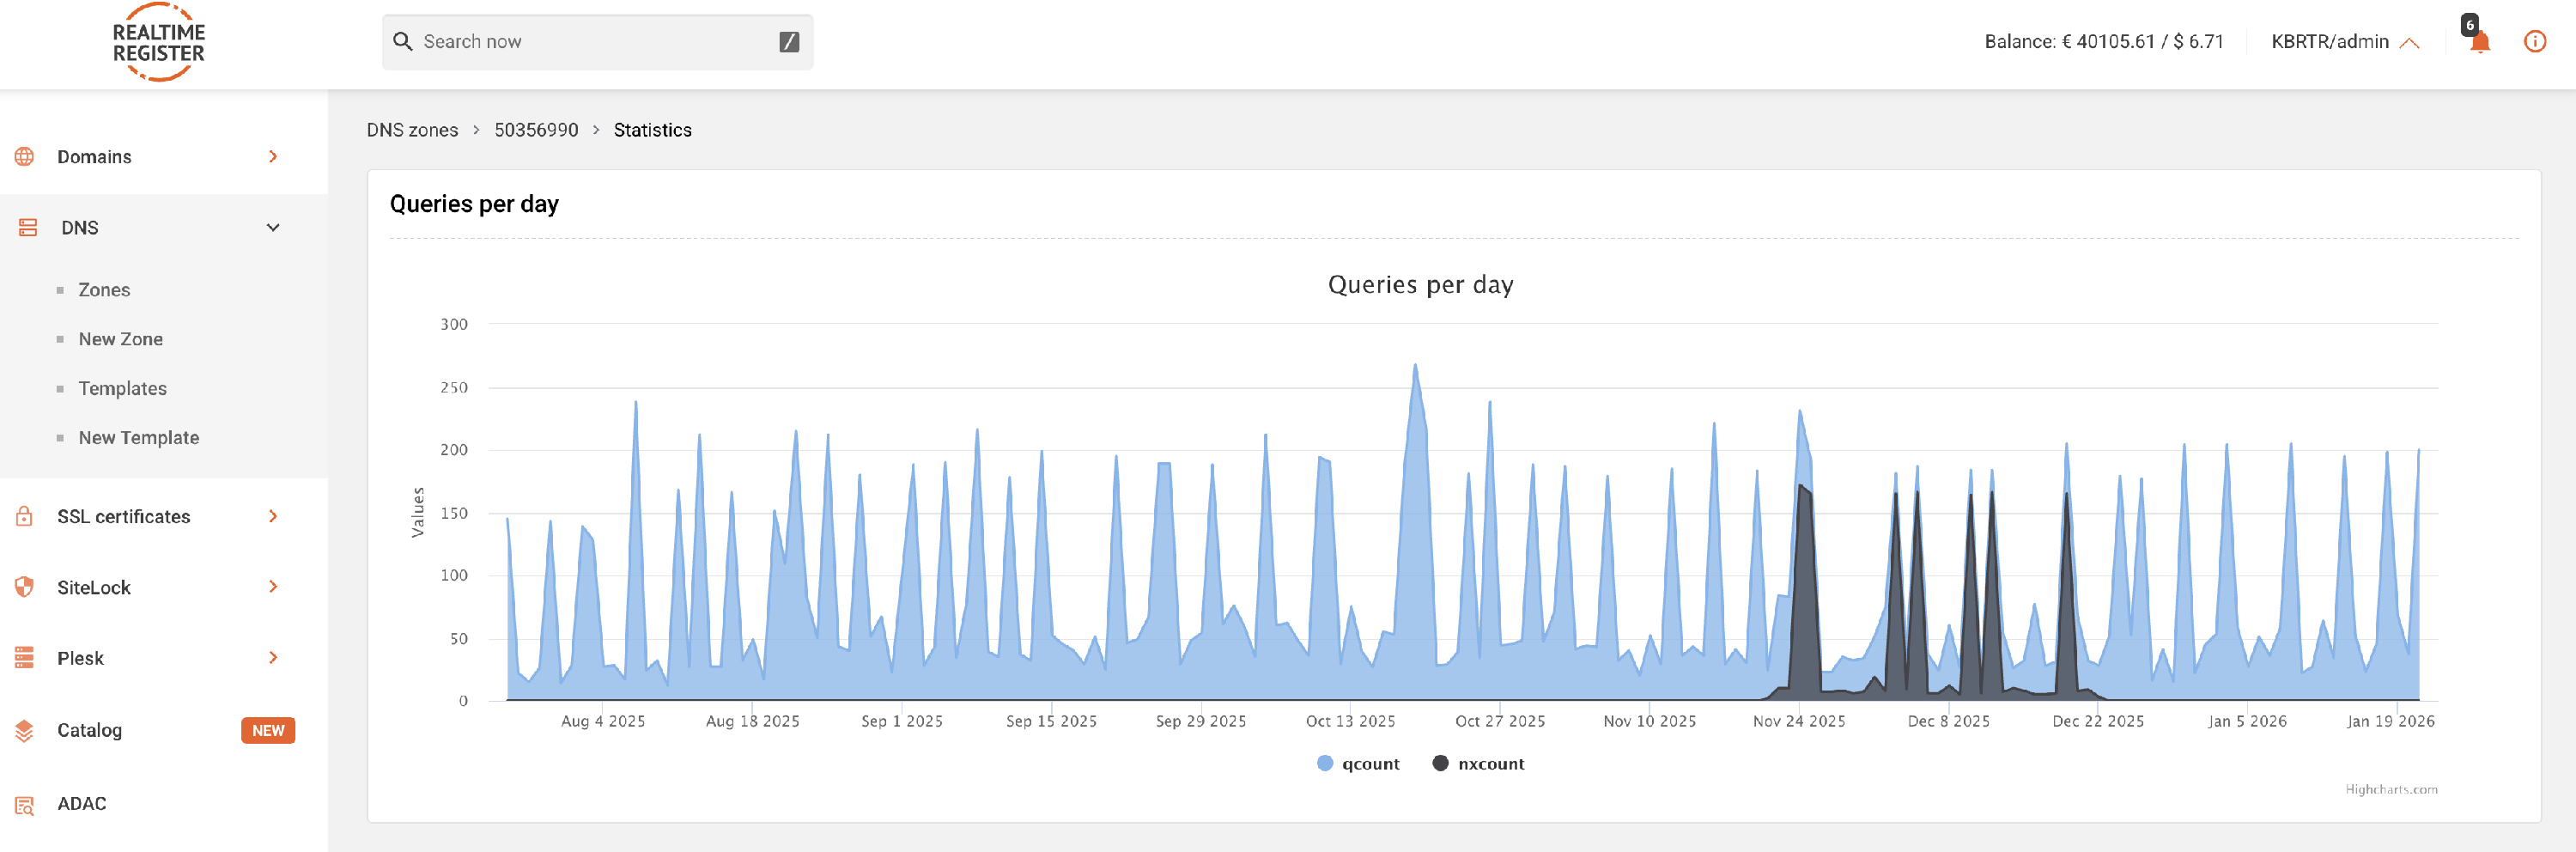Open the New Template submenu item

click(139, 438)
